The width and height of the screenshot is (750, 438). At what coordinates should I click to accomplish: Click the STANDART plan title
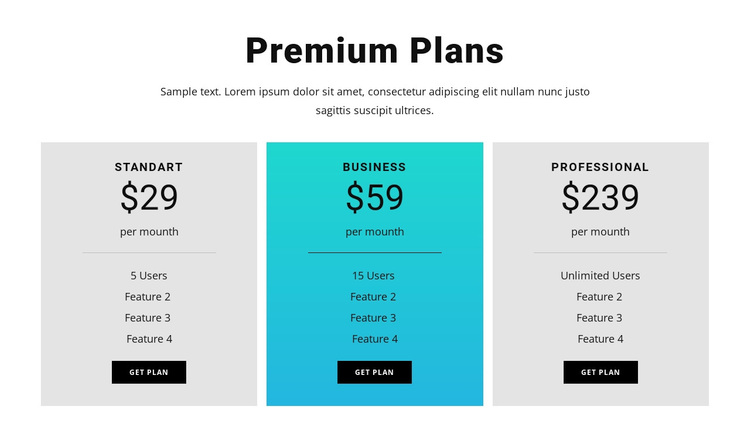pyautogui.click(x=149, y=167)
